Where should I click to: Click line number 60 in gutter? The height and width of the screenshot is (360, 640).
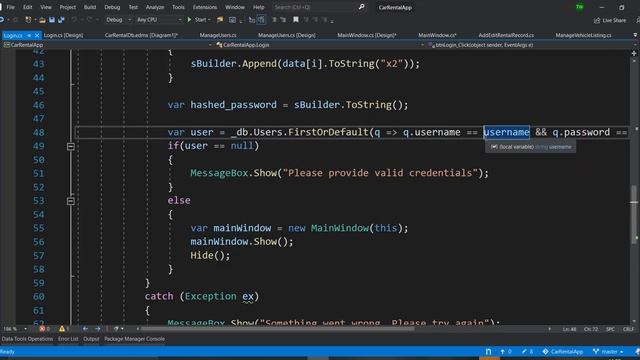pyautogui.click(x=39, y=297)
